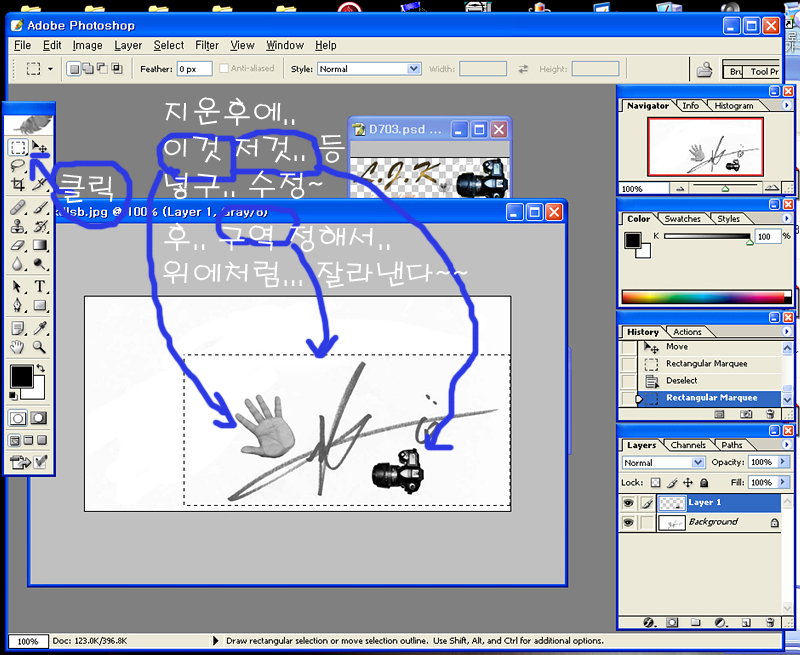800x655 pixels.
Task: Delete layer using Layers panel trash icon
Action: coord(769,622)
